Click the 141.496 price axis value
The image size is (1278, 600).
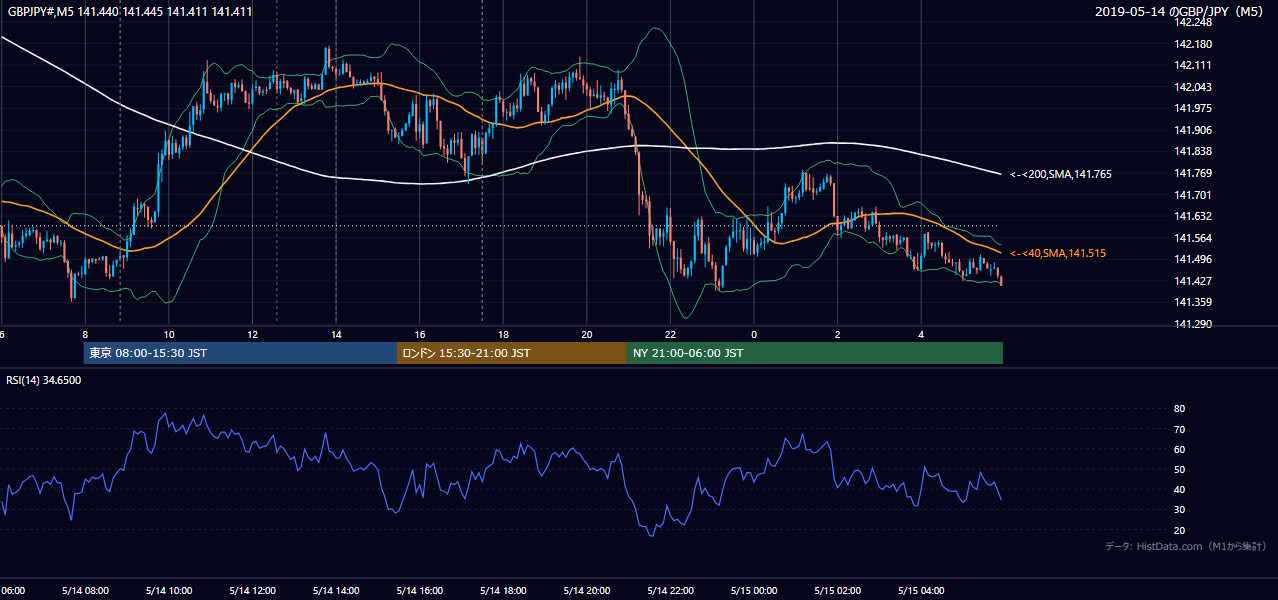coord(1193,259)
